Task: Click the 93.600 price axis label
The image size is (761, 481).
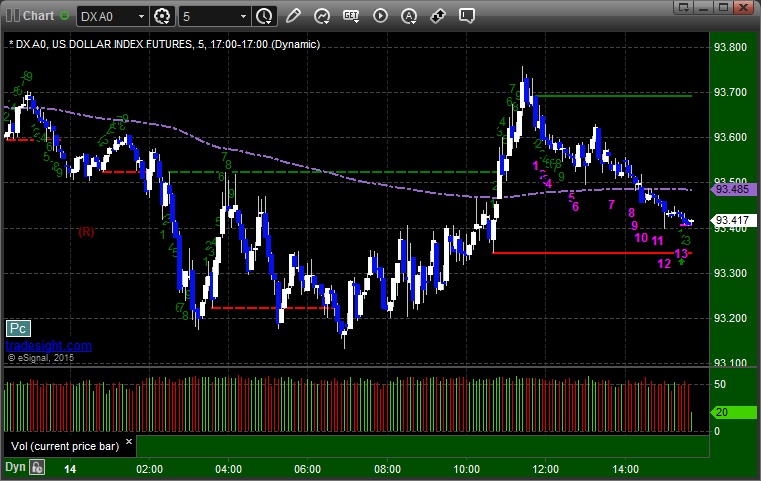Action: pyautogui.click(x=730, y=137)
